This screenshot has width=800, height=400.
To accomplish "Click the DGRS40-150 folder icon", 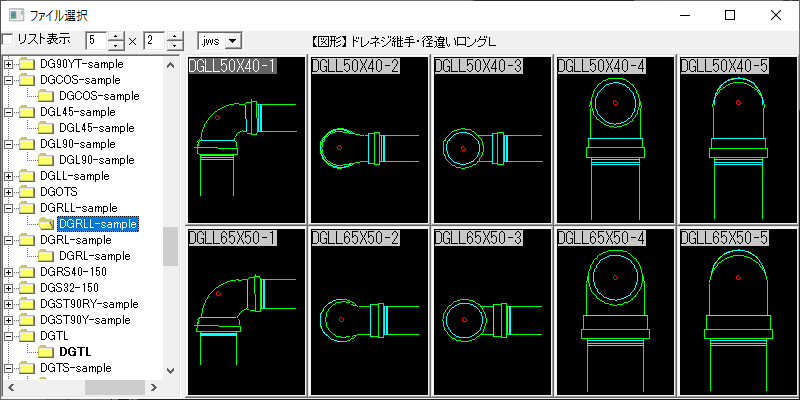I will [26, 272].
